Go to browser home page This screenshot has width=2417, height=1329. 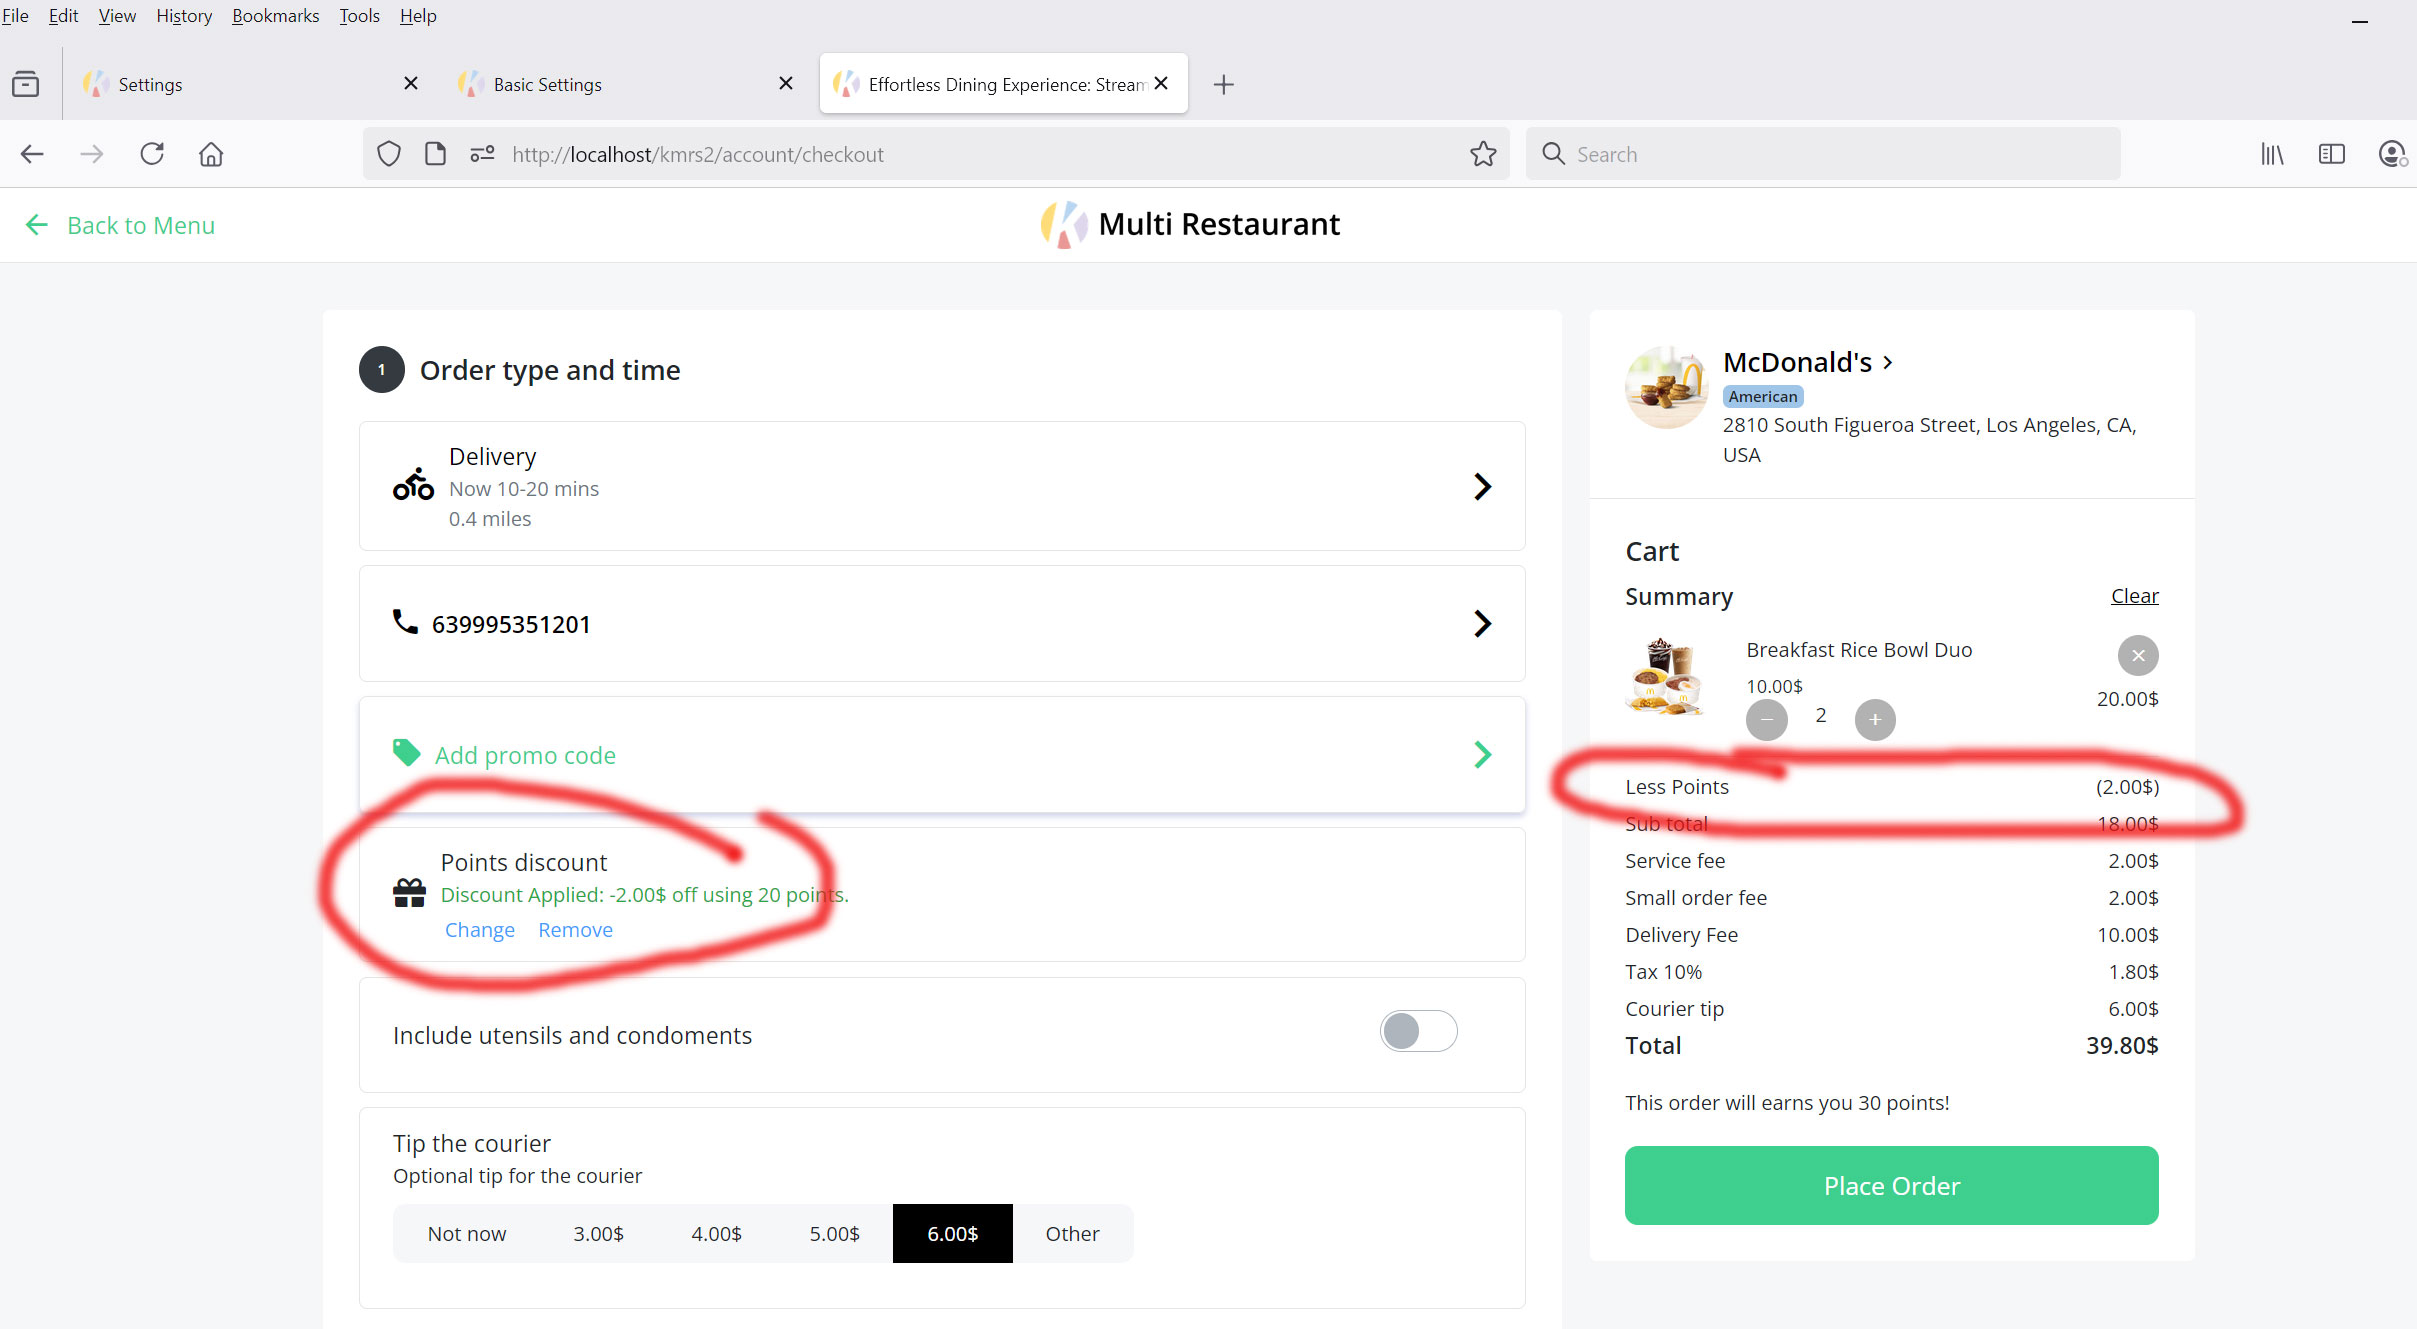pos(211,154)
